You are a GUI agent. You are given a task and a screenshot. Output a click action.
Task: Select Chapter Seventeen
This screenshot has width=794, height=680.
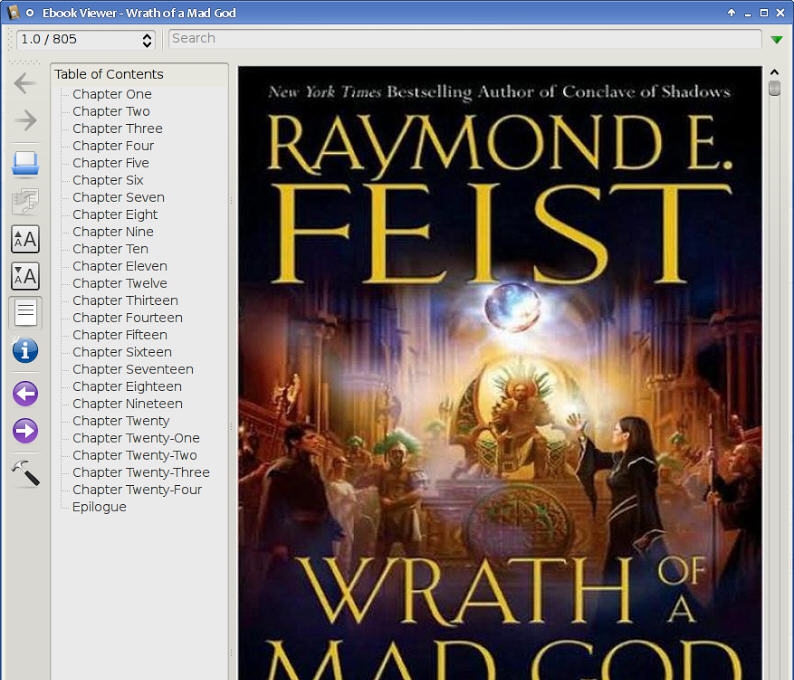(x=133, y=370)
